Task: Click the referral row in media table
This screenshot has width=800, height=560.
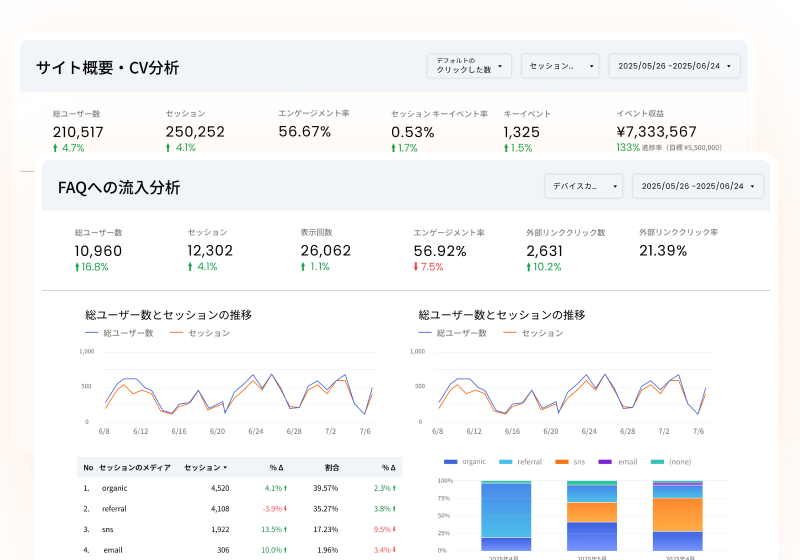Action: (239, 508)
